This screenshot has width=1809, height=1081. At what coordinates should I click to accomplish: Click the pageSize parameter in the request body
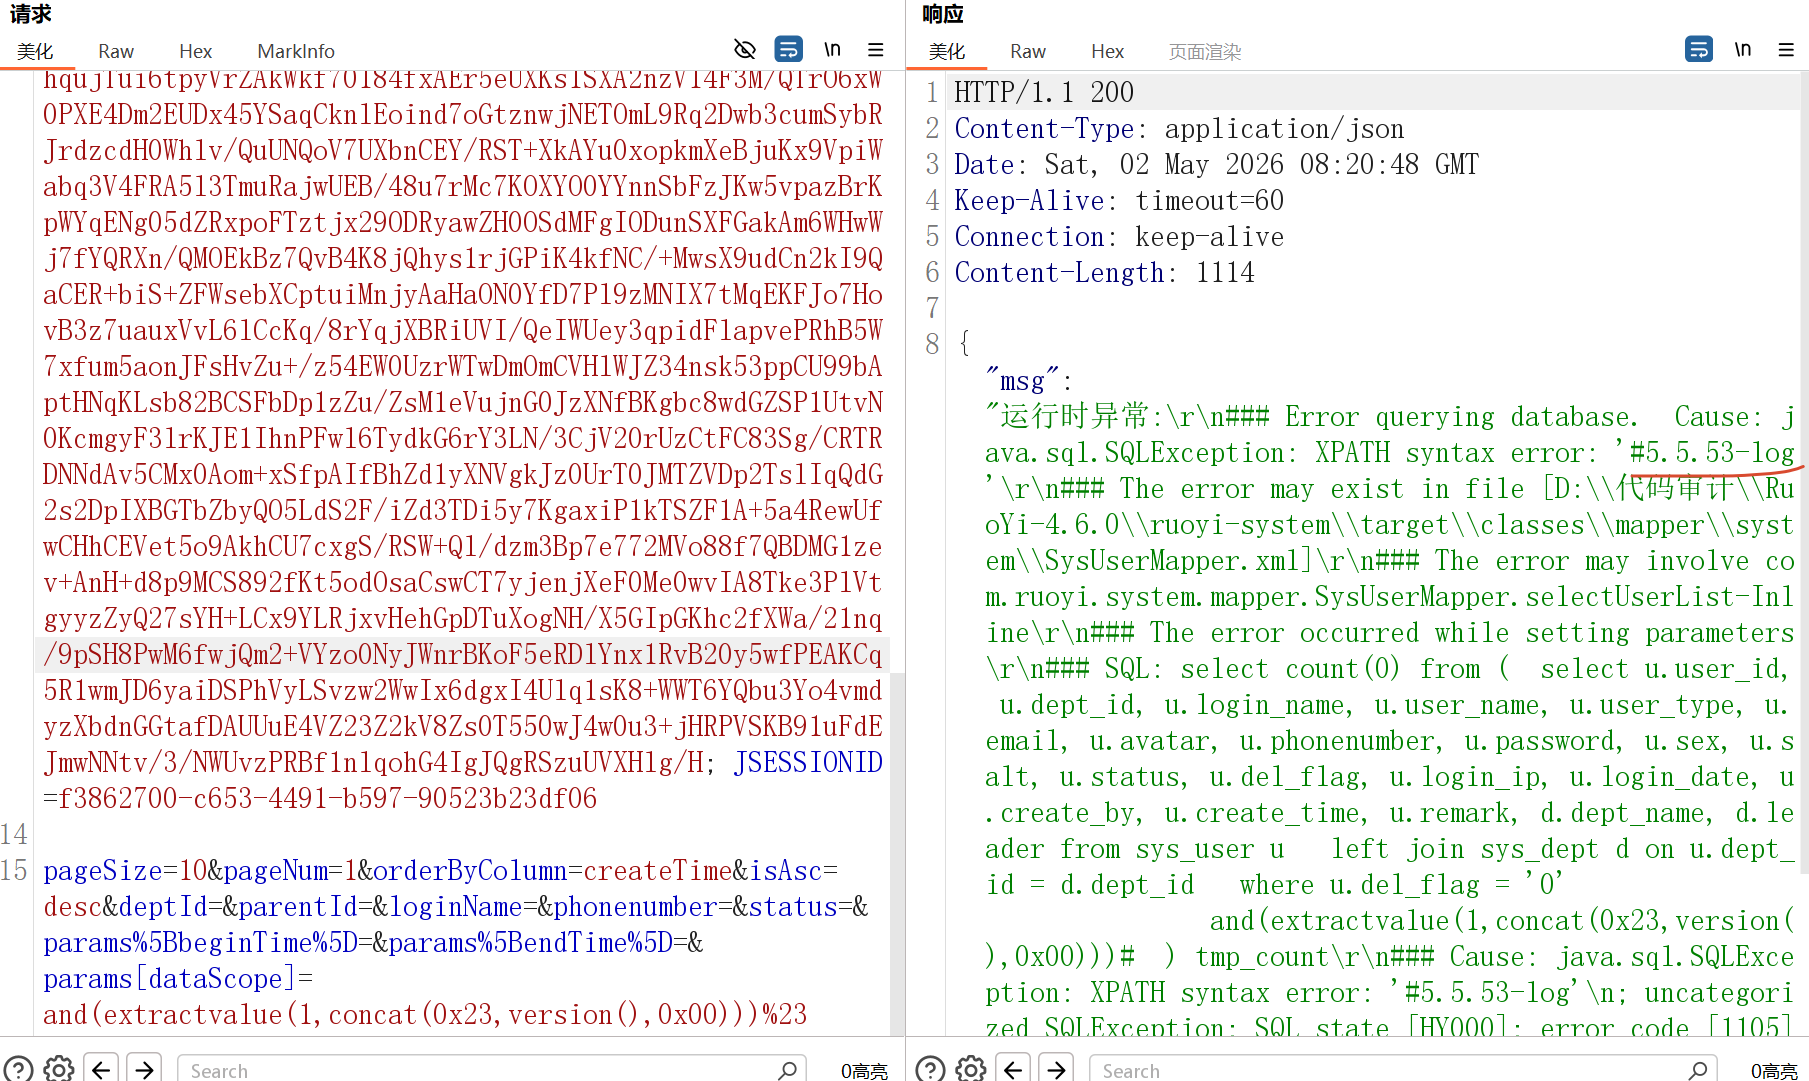[103, 871]
